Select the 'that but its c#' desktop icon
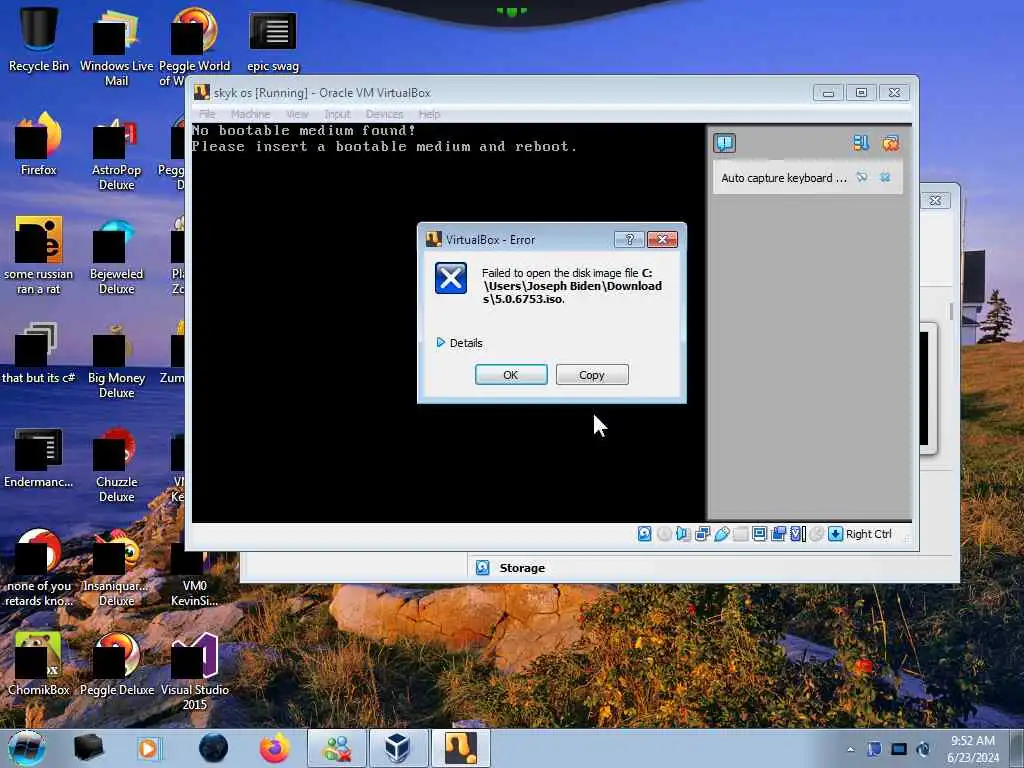Image resolution: width=1024 pixels, height=768 pixels. click(x=39, y=353)
